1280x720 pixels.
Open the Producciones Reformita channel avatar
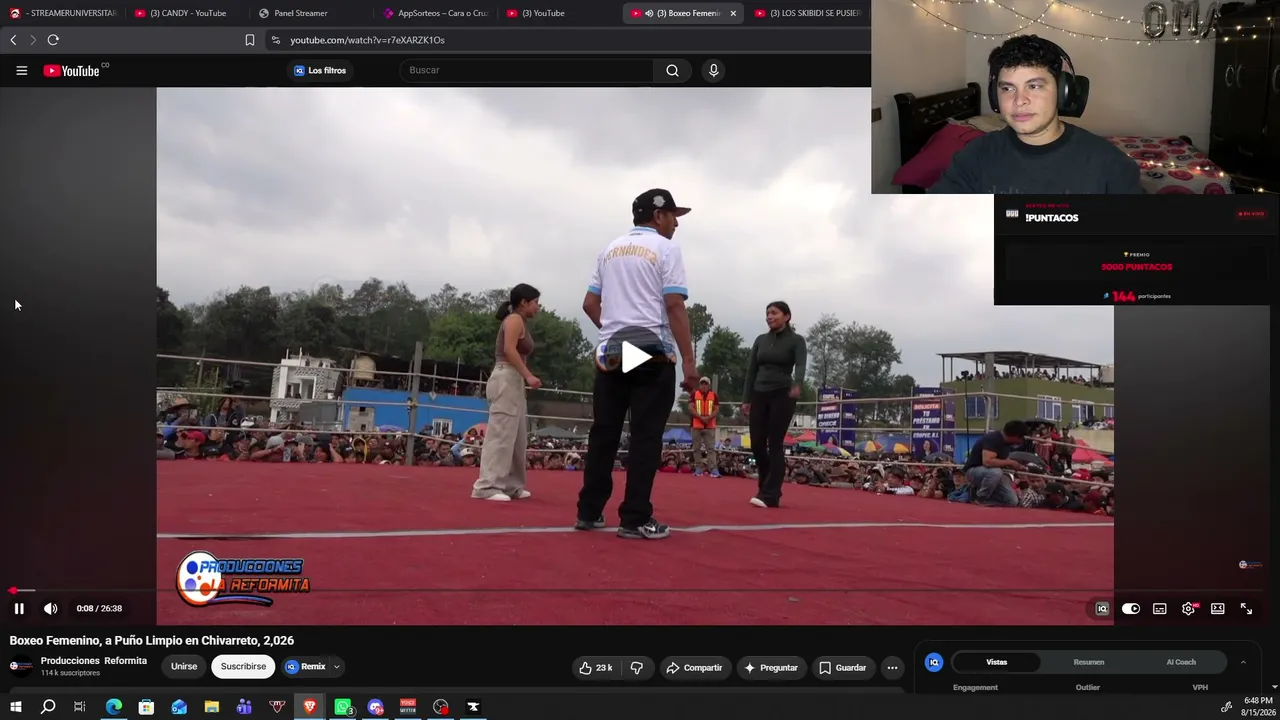tap(21, 666)
